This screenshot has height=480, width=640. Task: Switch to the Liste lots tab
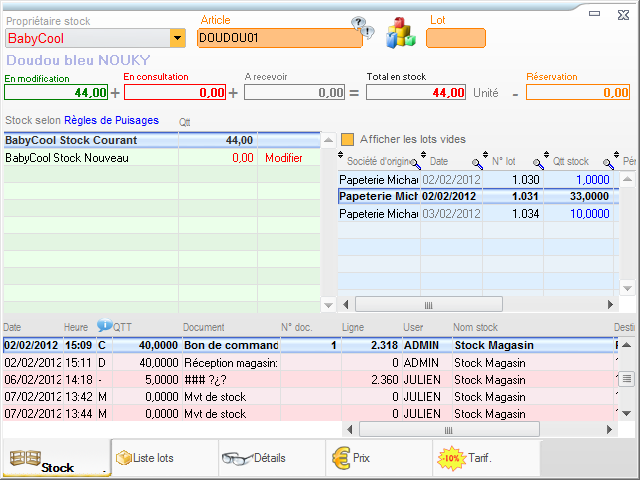click(146, 458)
